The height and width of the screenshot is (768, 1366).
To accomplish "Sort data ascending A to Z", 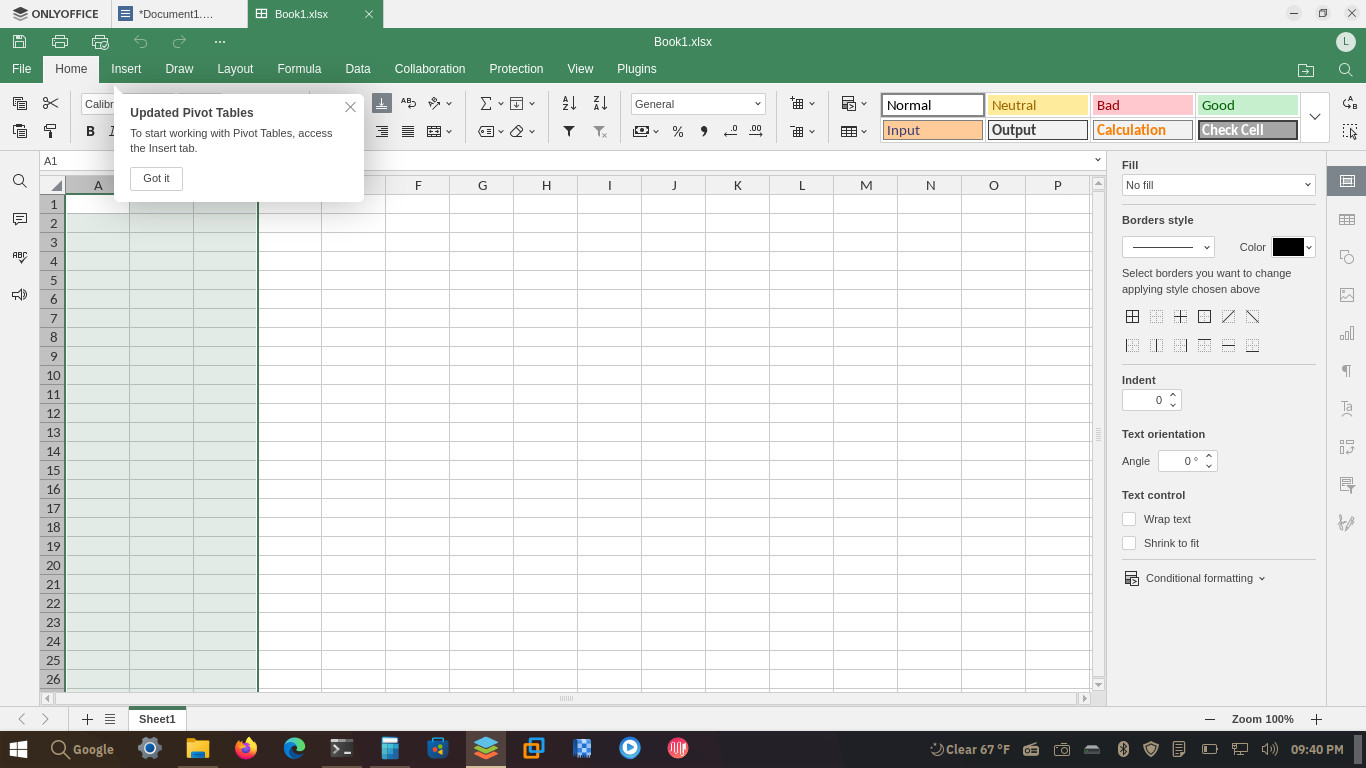I will pos(569,103).
